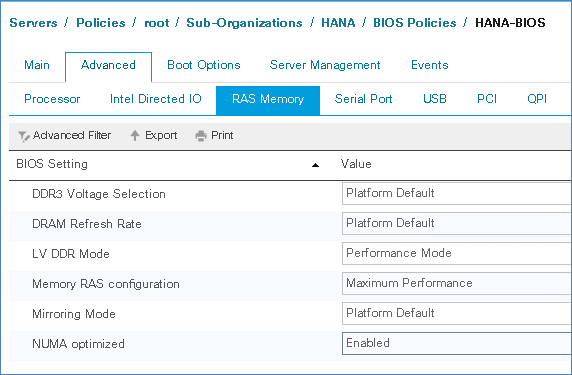Click the Policies breadcrumb link

tap(101, 23)
